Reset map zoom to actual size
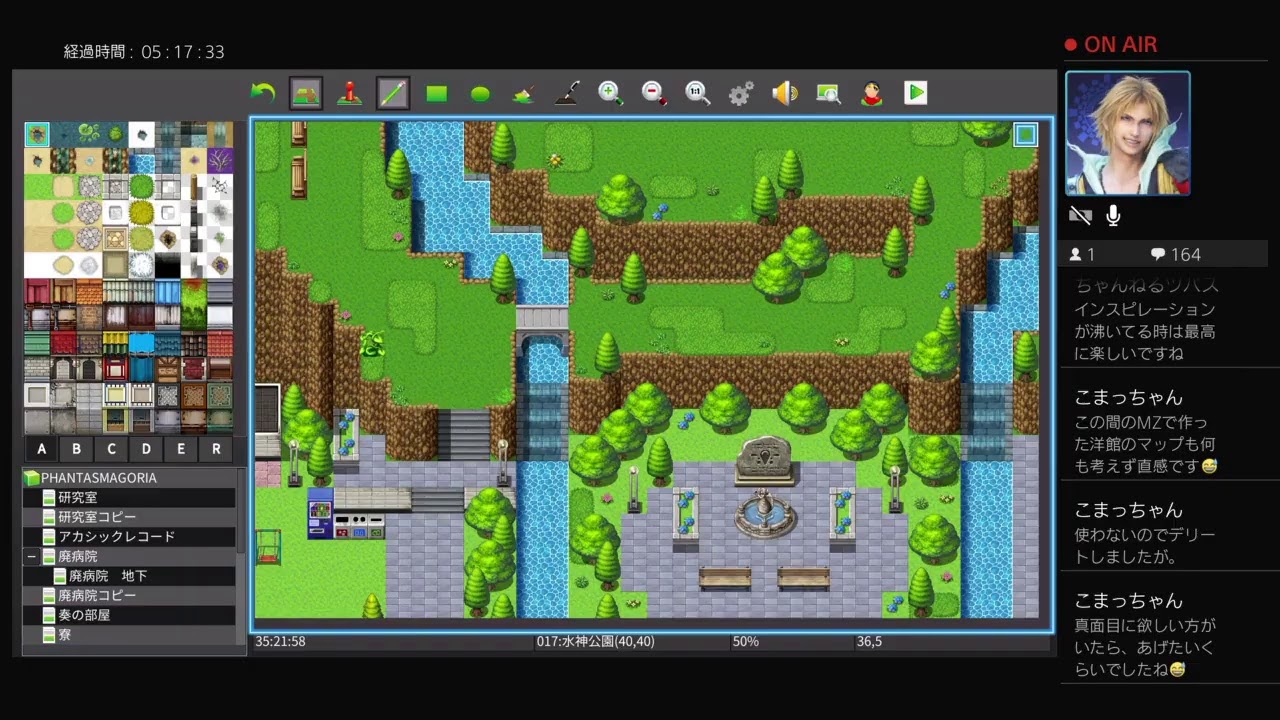The width and height of the screenshot is (1280, 720). [x=697, y=93]
